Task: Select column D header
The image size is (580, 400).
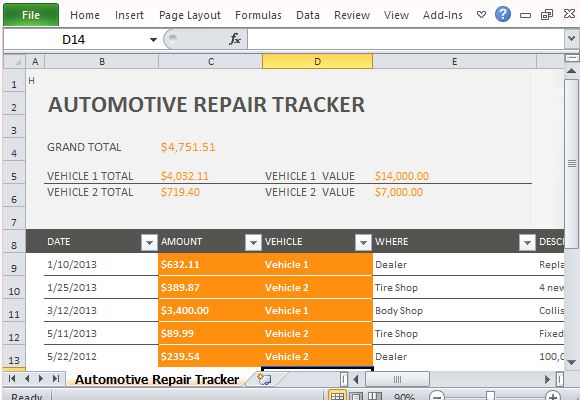Action: [x=317, y=61]
